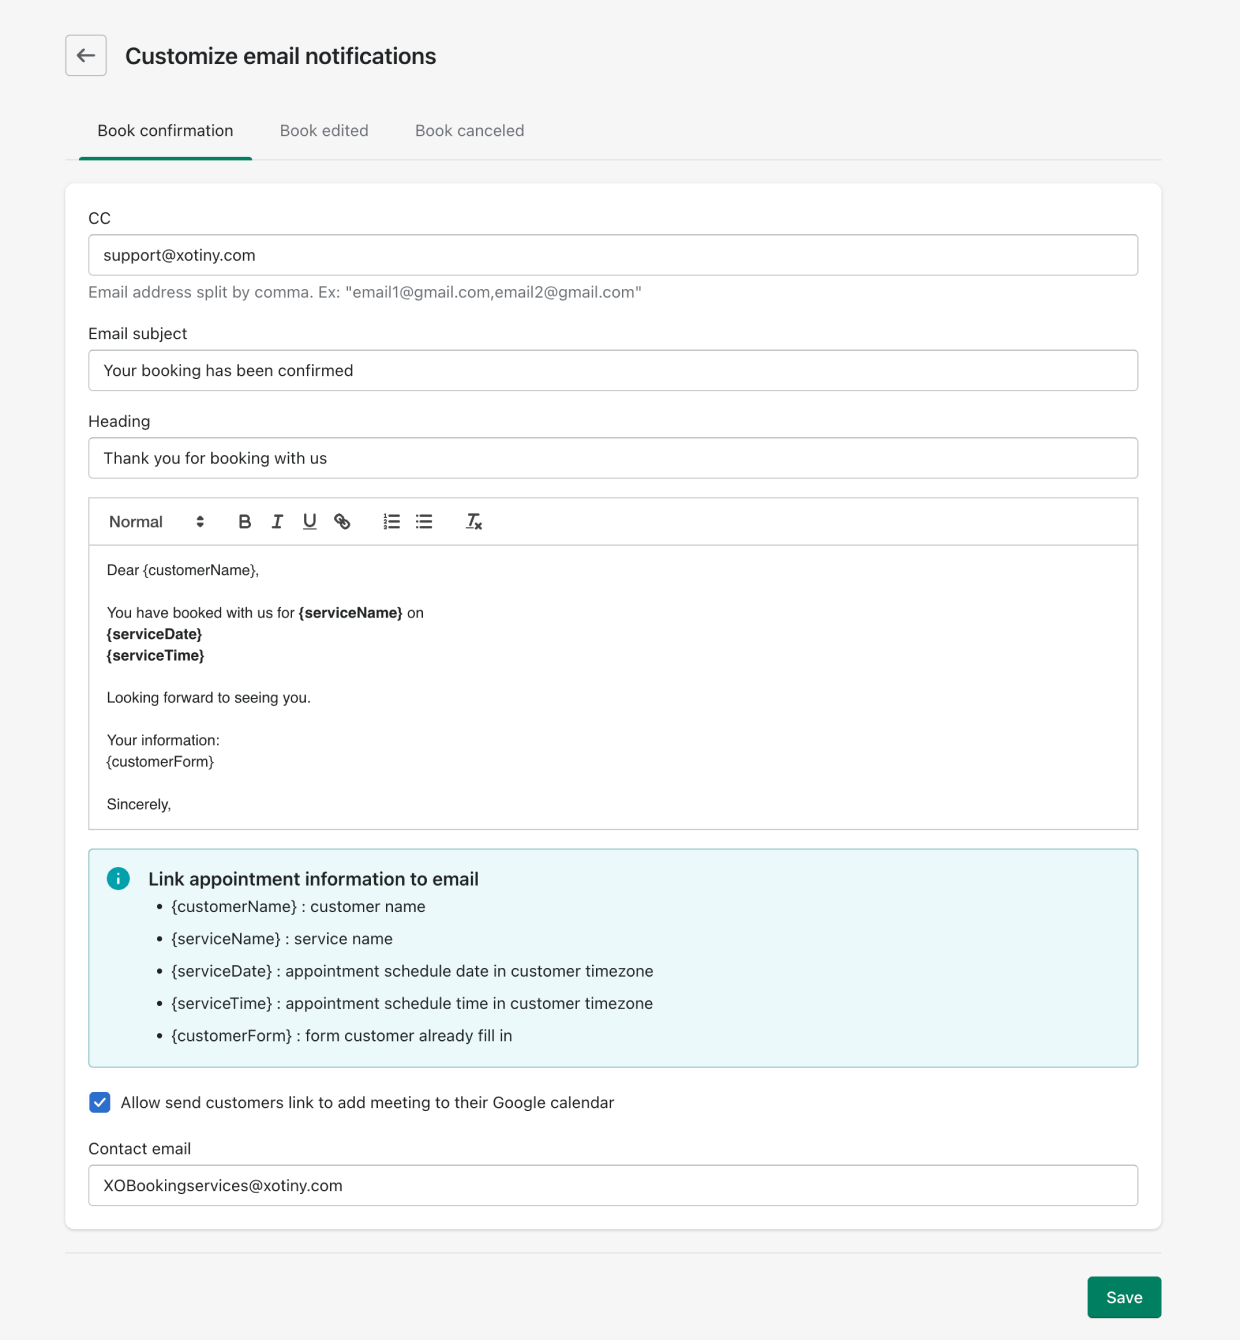Focus the Email subject input field
Viewport: 1240px width, 1340px height.
[x=612, y=371]
